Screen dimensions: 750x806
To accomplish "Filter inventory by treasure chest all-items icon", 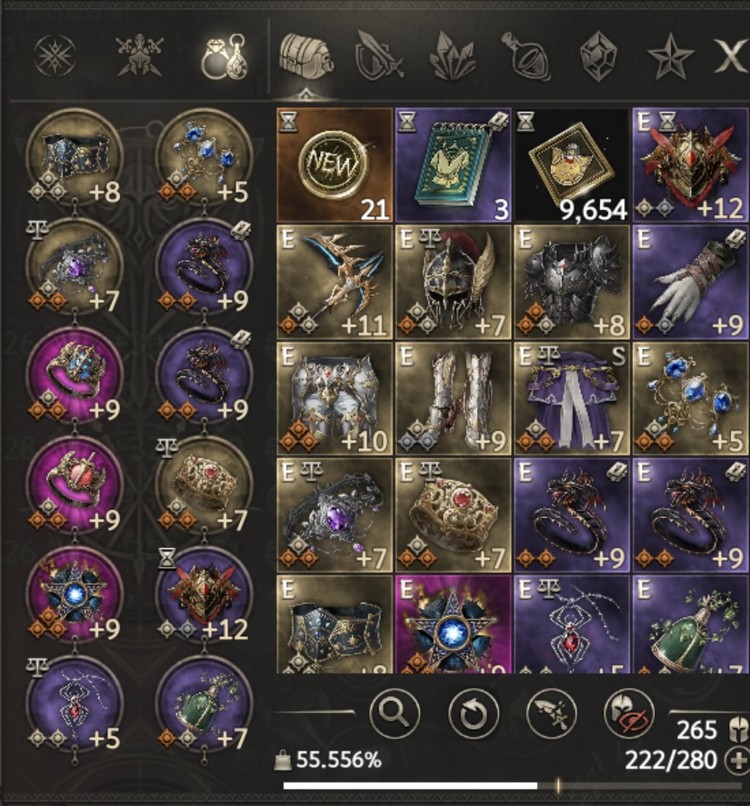I will coord(305,57).
